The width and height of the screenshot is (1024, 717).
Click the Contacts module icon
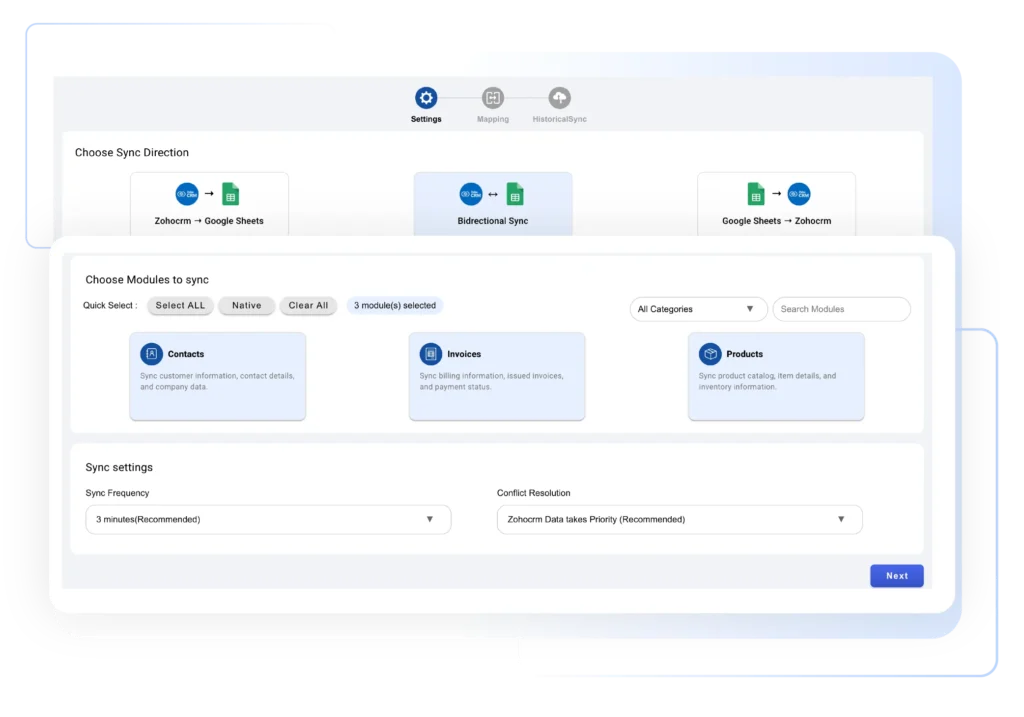[151, 353]
